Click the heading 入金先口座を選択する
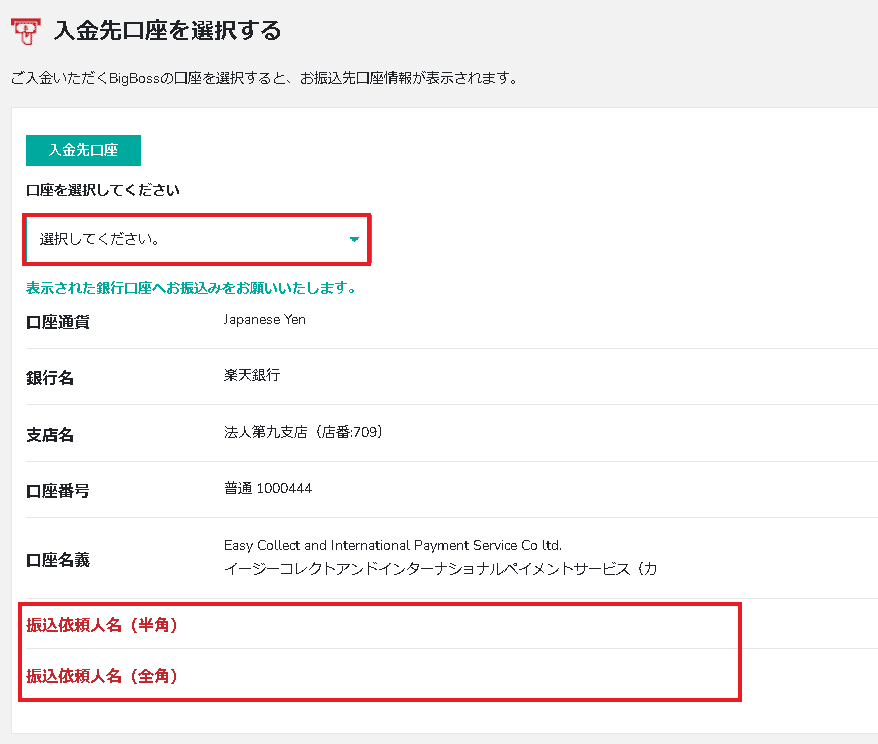This screenshot has width=878, height=744. point(167,30)
